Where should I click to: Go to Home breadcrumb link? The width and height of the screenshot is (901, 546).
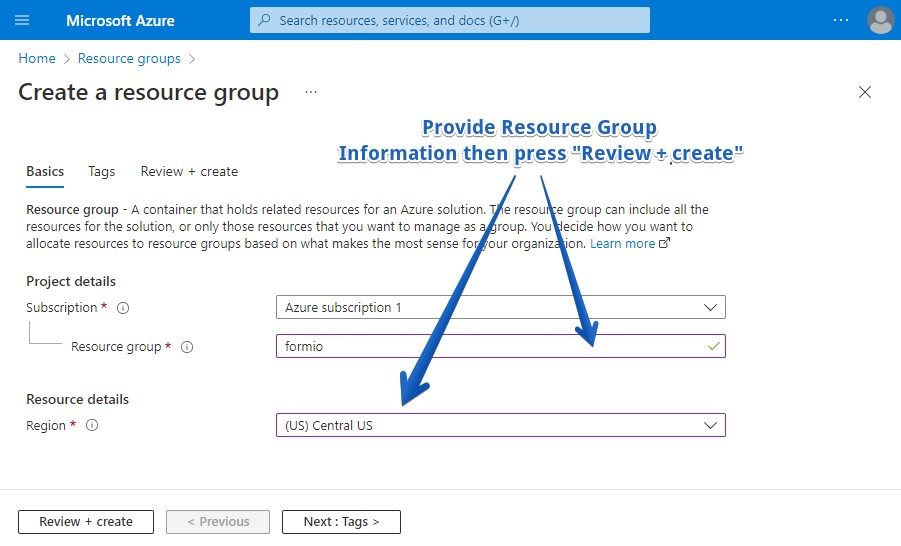[37, 59]
